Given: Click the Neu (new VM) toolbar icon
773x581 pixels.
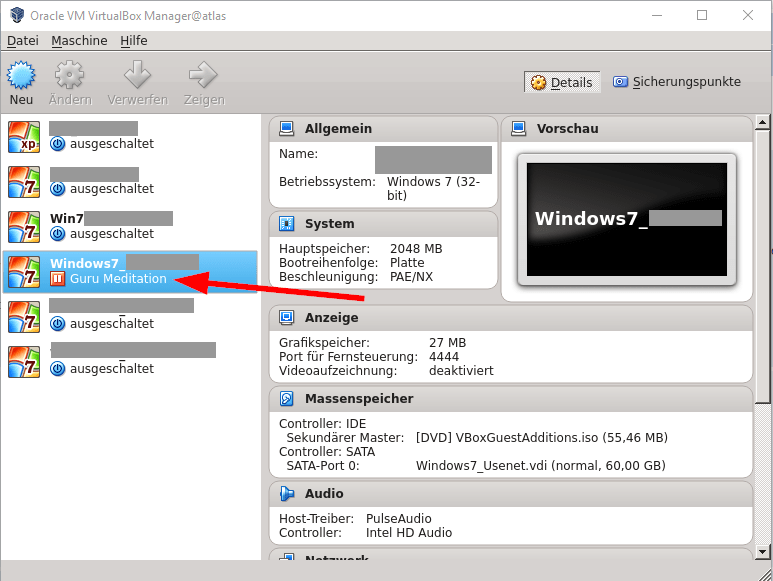Looking at the screenshot, I should (21, 75).
